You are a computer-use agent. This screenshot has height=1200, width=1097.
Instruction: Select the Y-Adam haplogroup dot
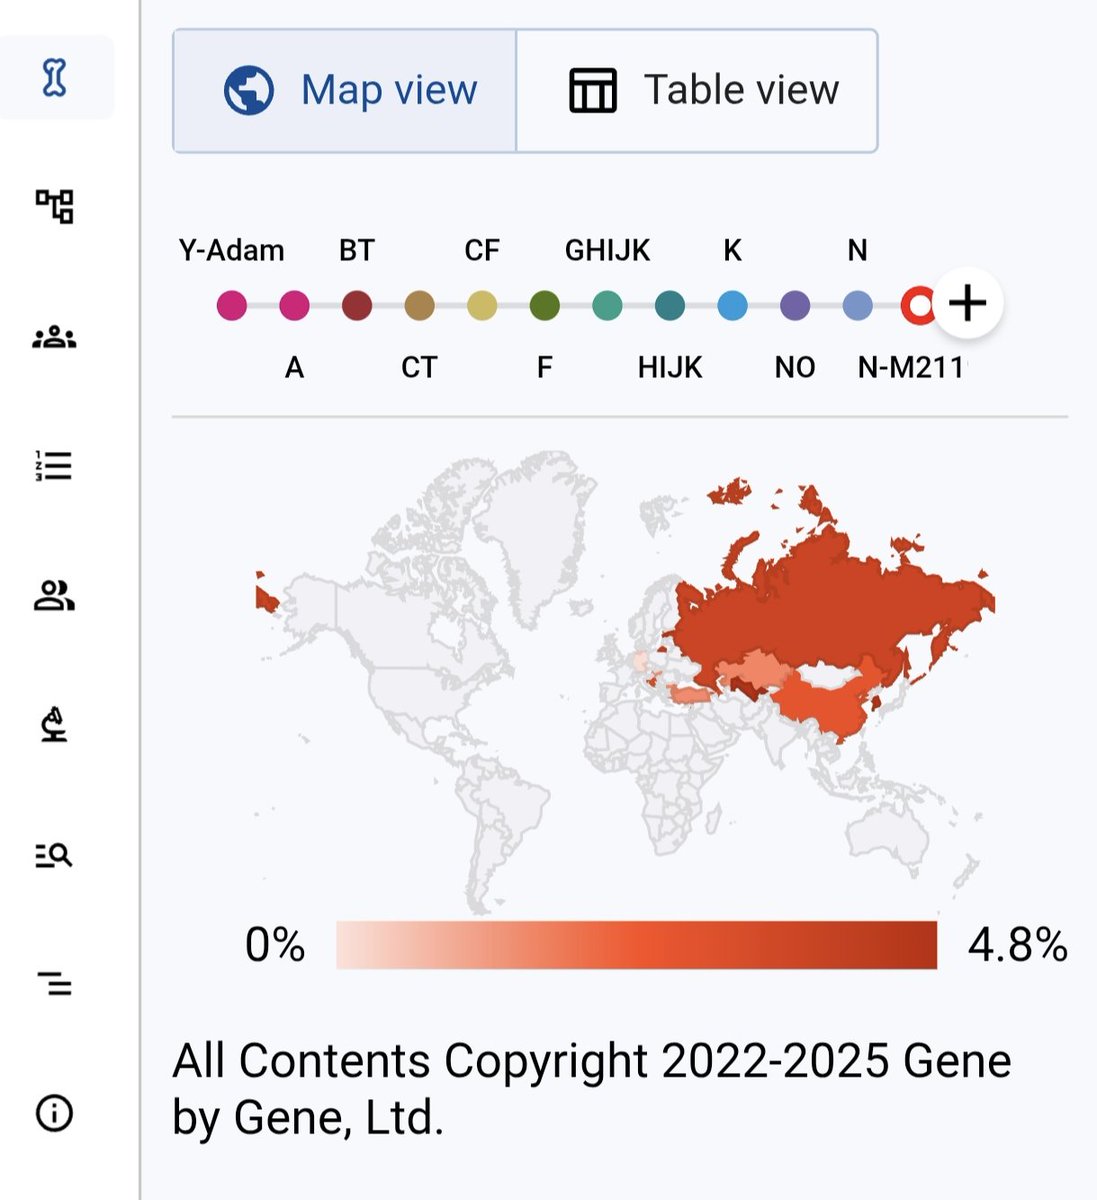232,306
